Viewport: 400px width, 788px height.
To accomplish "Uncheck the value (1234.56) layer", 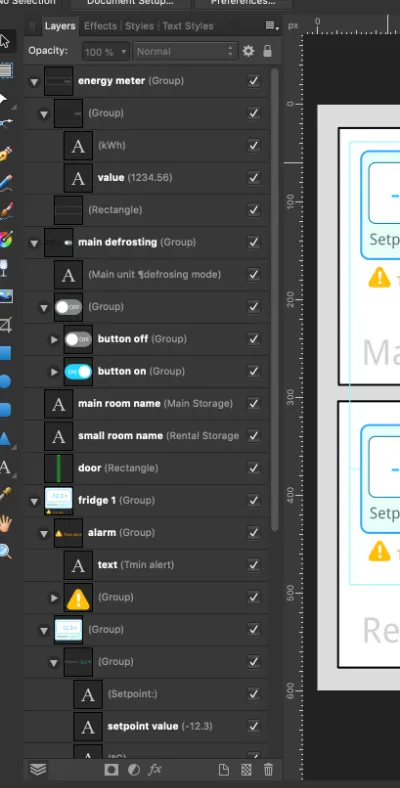I will (254, 177).
